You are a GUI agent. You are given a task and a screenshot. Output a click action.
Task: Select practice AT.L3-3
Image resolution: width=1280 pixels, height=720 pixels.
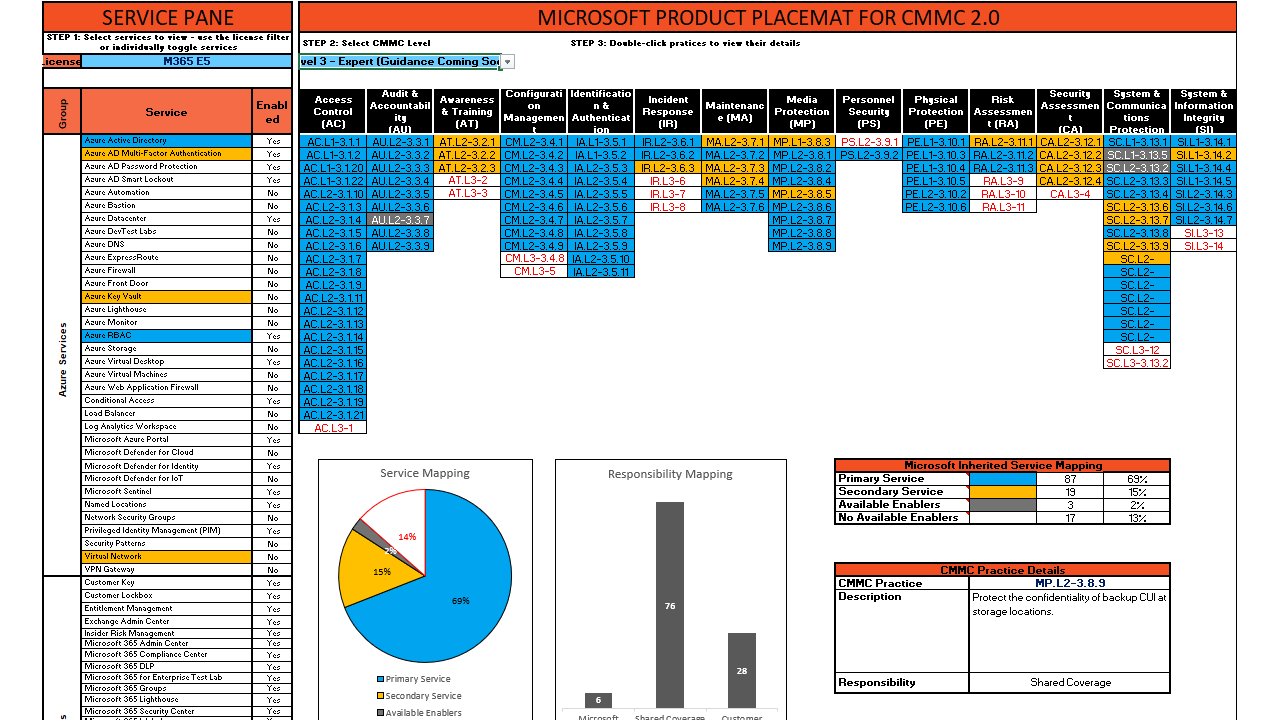coord(467,194)
